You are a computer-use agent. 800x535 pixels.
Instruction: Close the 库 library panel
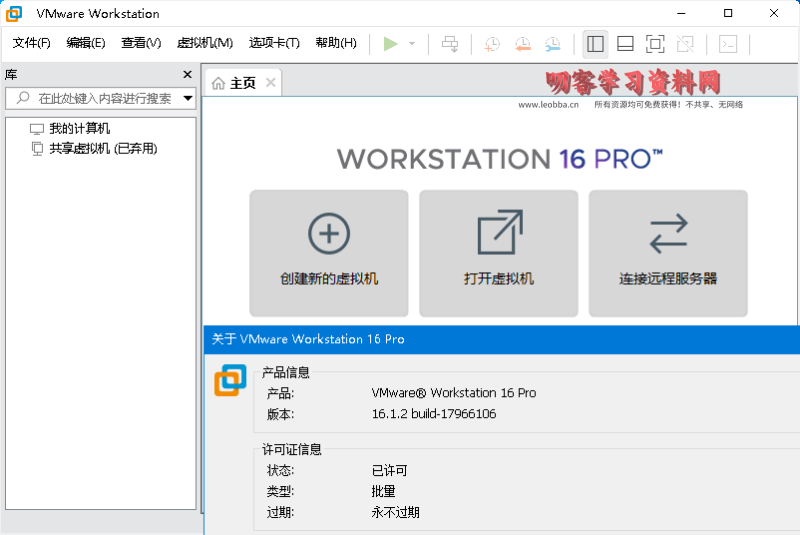point(187,74)
